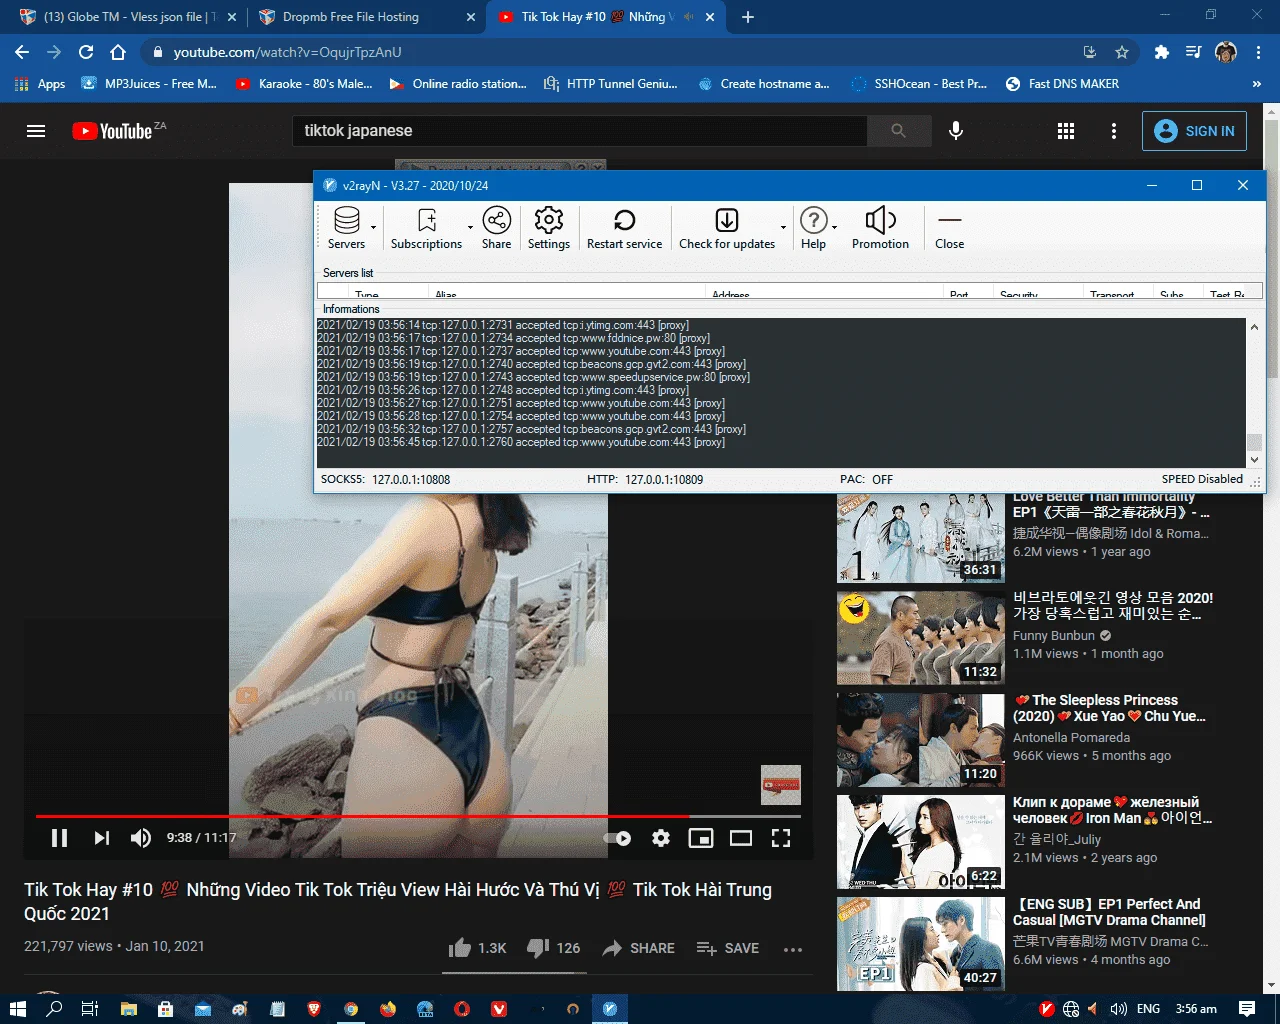
Task: Toggle the autoplay switch in player
Action: click(618, 838)
